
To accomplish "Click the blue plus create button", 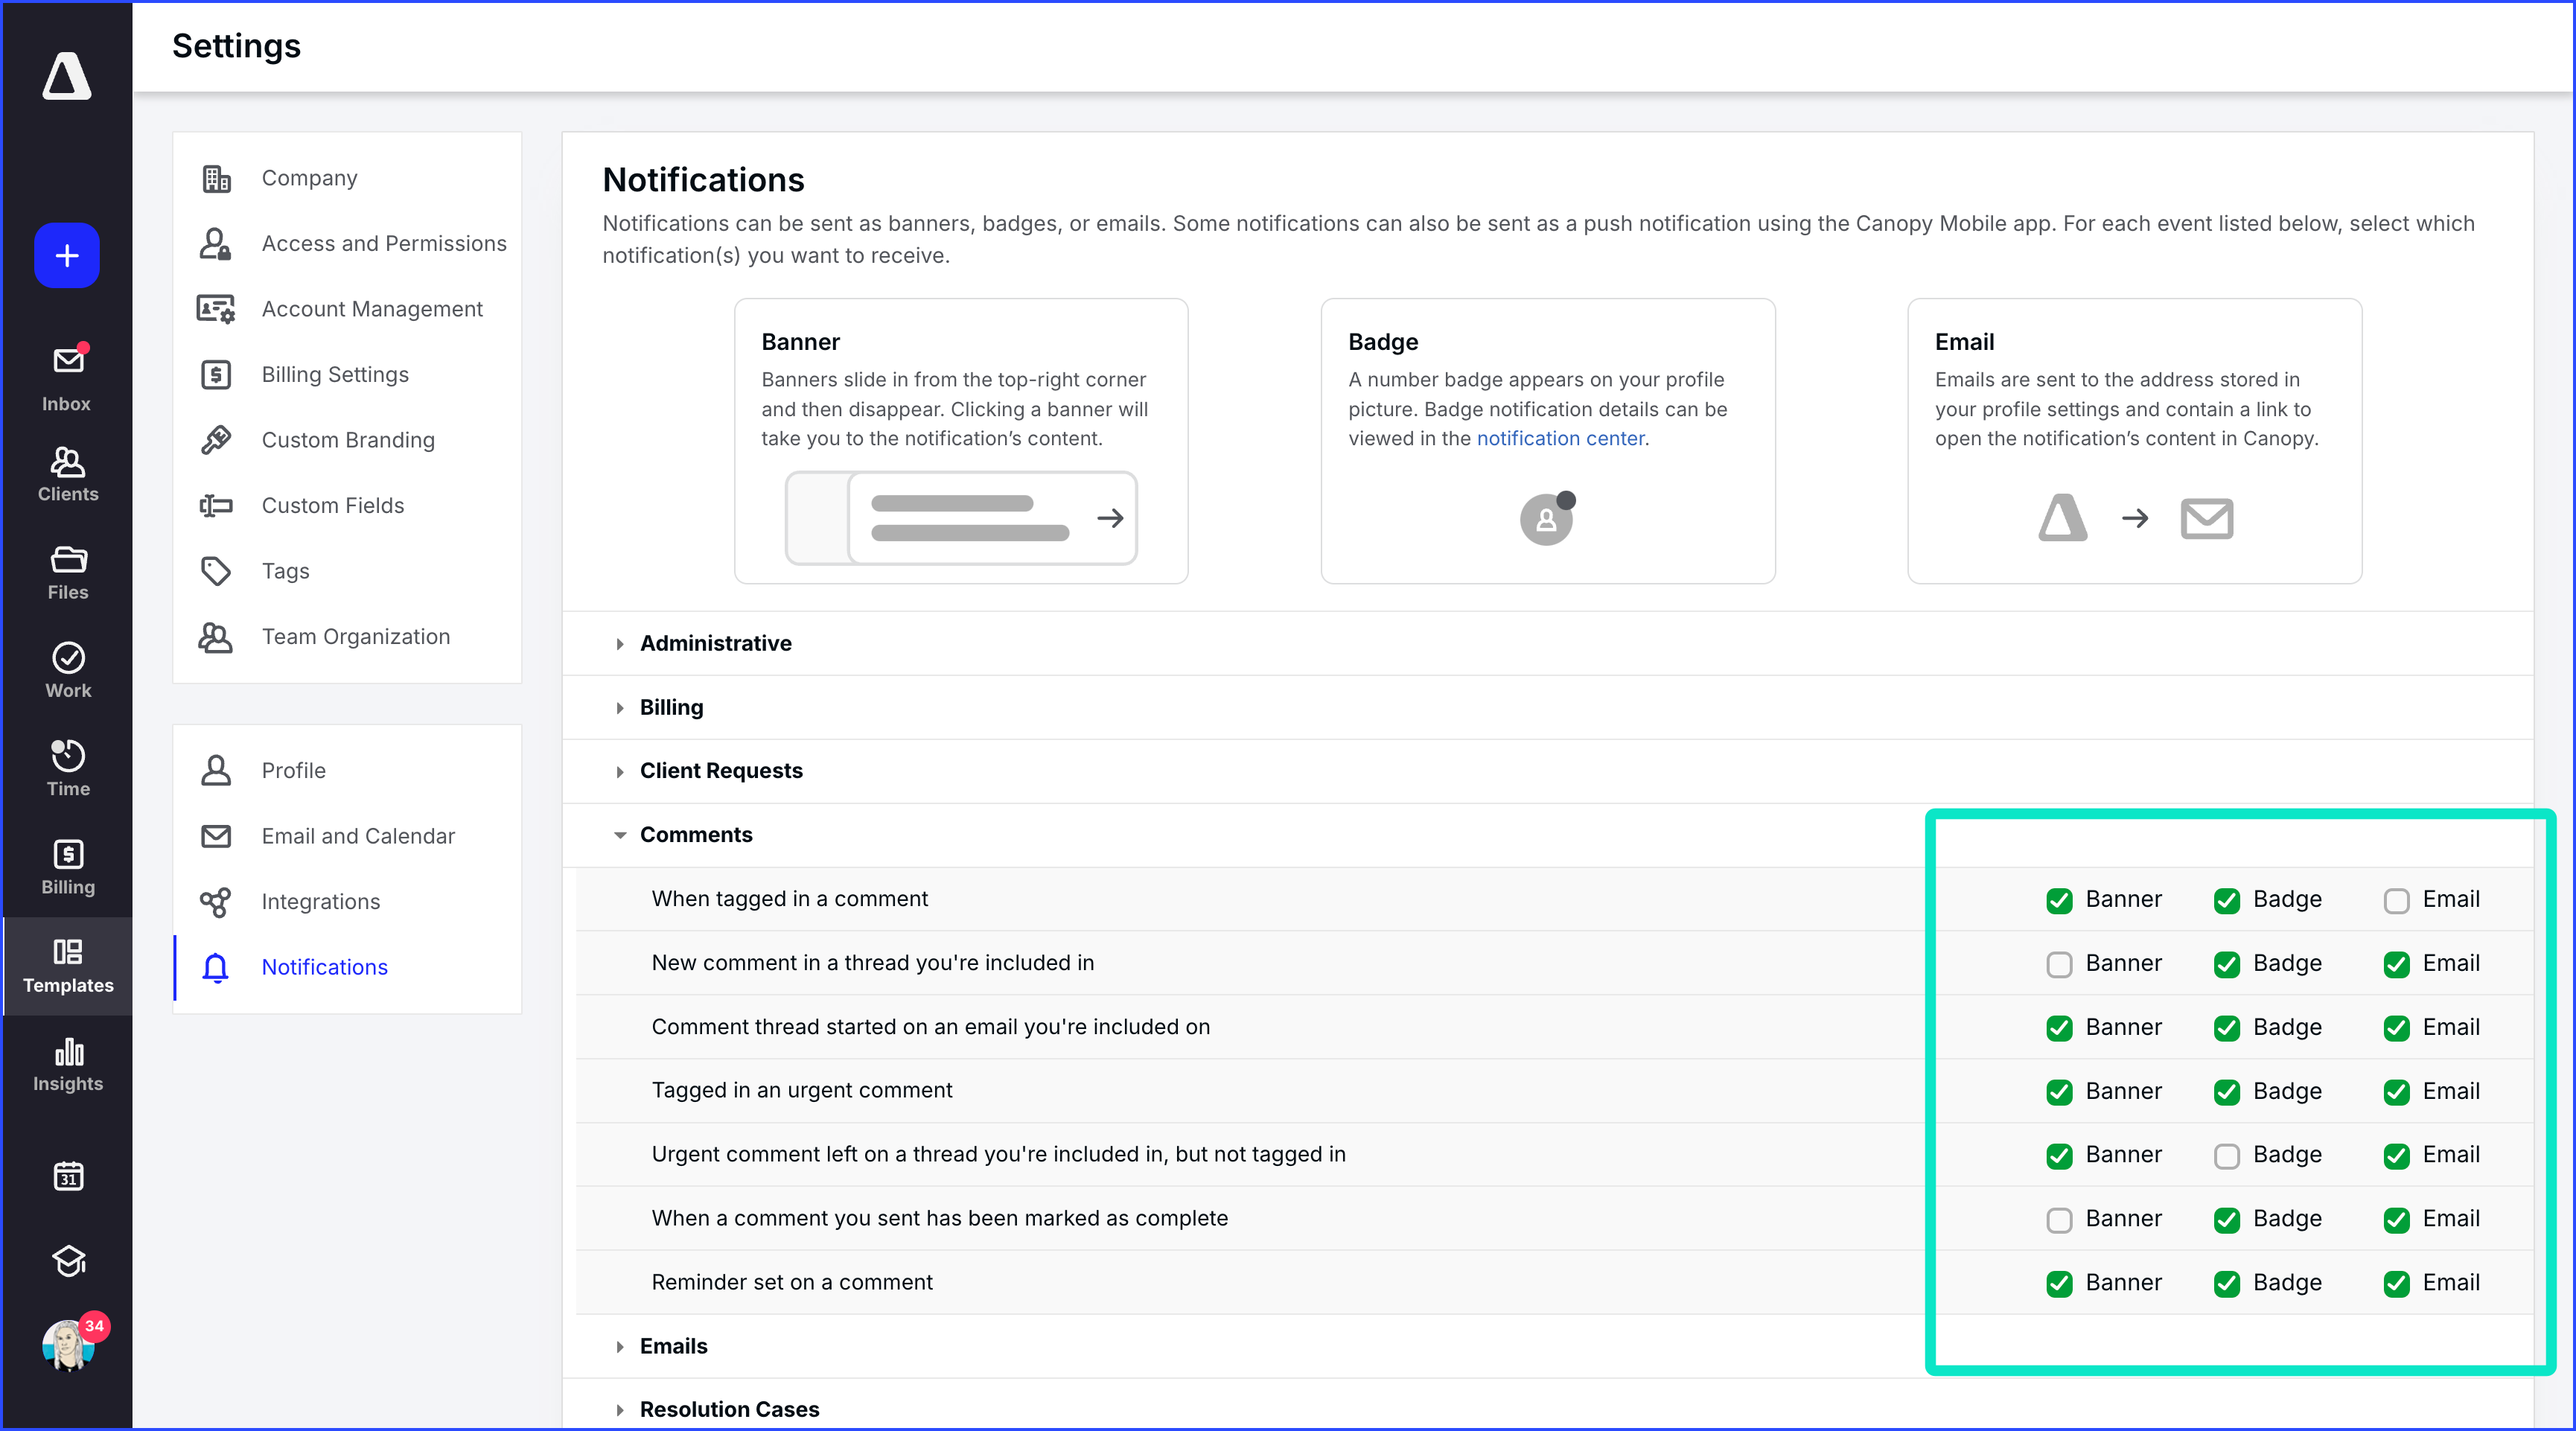I will (x=67, y=256).
